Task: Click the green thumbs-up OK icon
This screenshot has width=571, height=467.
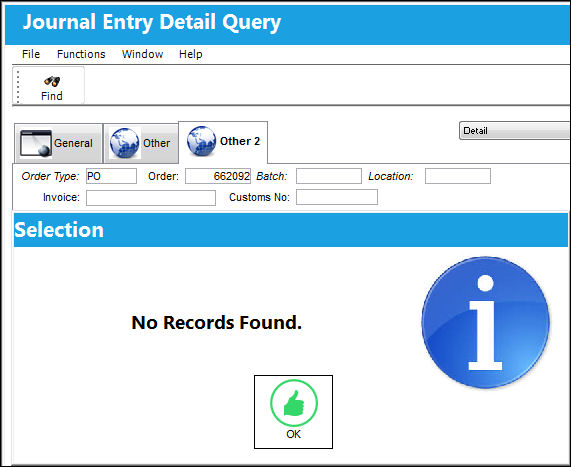Action: coord(294,403)
